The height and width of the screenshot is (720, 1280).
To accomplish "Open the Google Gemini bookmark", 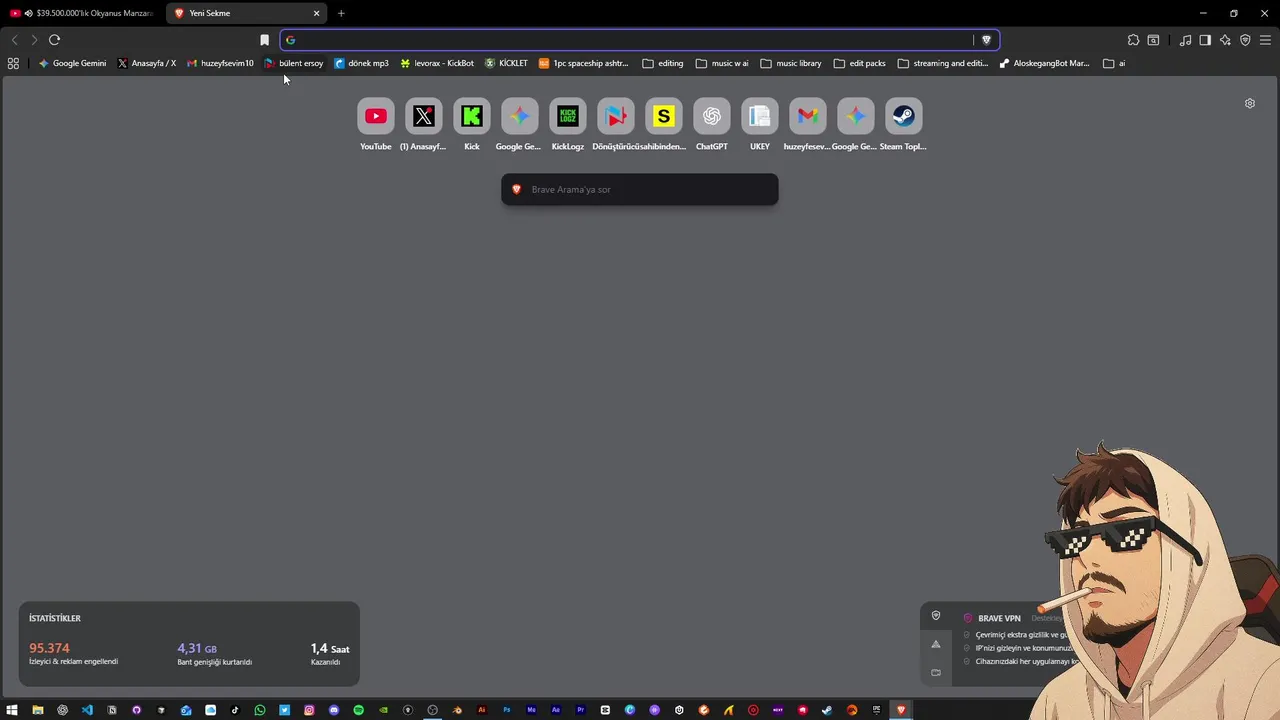I will coord(72,63).
